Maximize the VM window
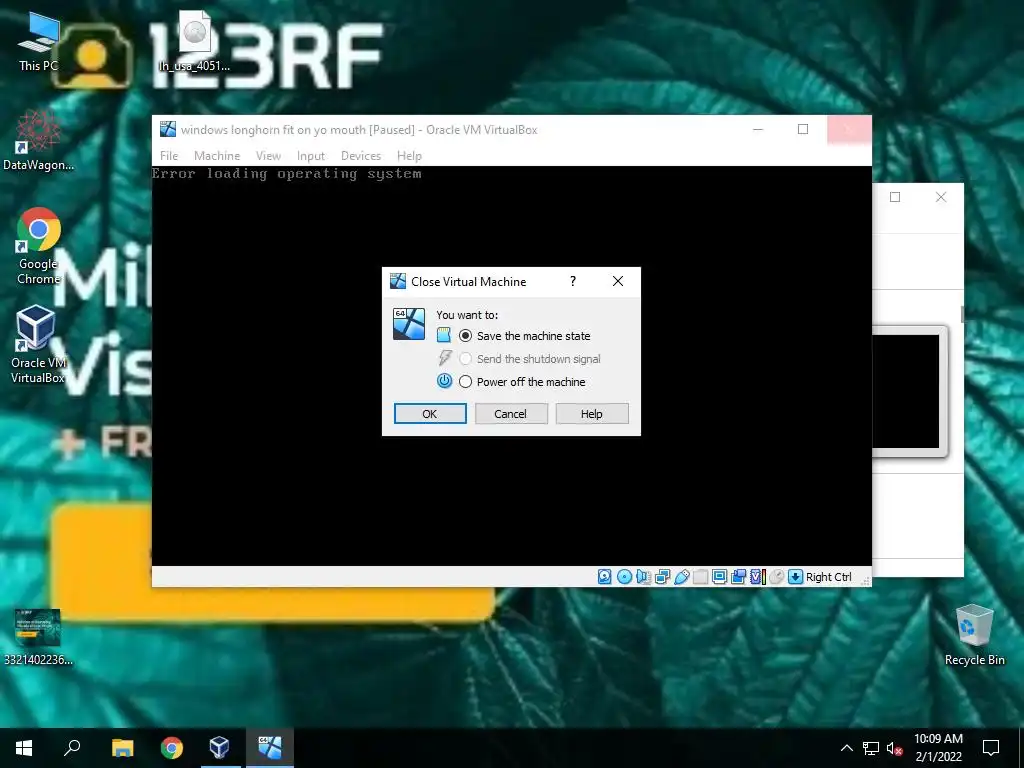1024x768 pixels. (x=803, y=129)
